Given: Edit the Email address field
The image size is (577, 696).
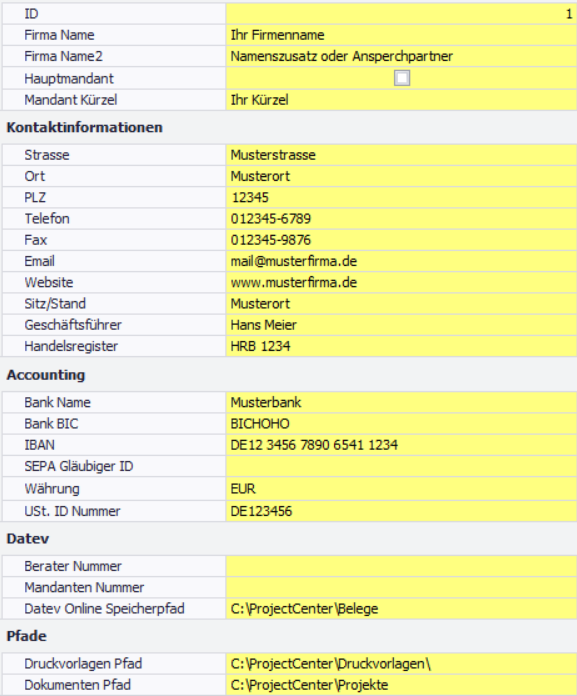Looking at the screenshot, I should (x=401, y=261).
